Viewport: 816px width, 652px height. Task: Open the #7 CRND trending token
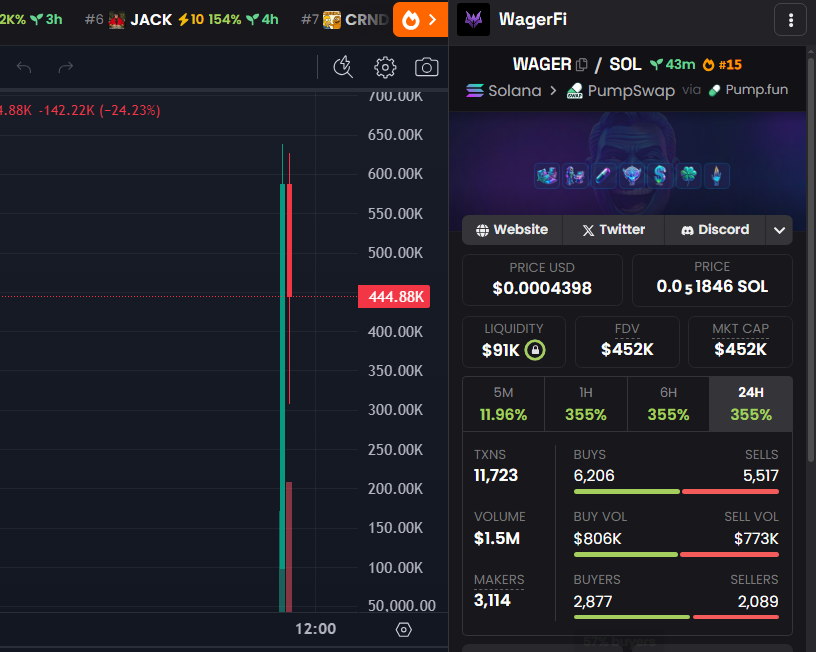(345, 20)
